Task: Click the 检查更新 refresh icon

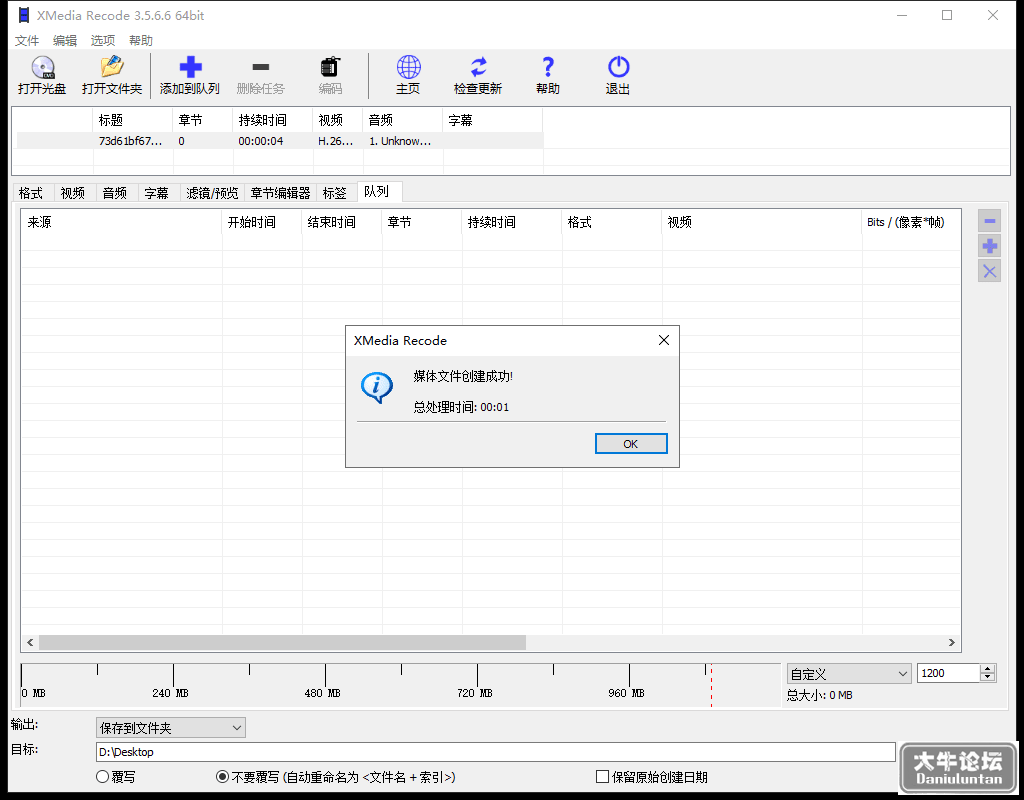Action: tap(478, 67)
